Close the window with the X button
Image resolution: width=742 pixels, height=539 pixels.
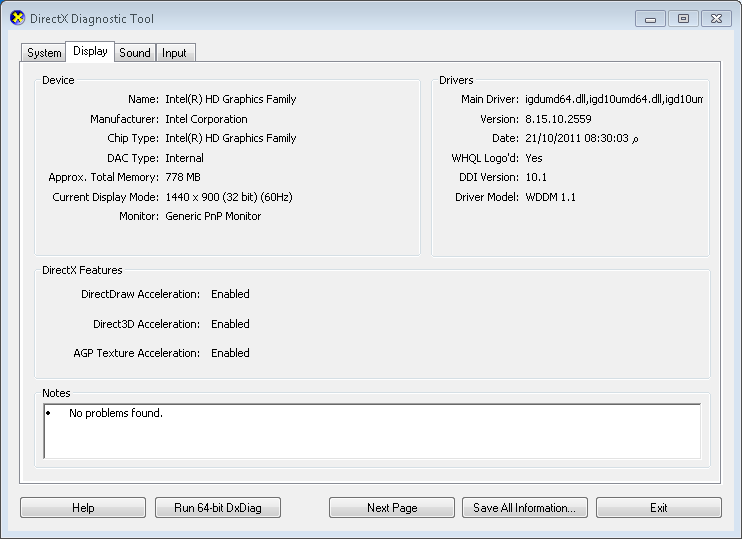pos(716,19)
